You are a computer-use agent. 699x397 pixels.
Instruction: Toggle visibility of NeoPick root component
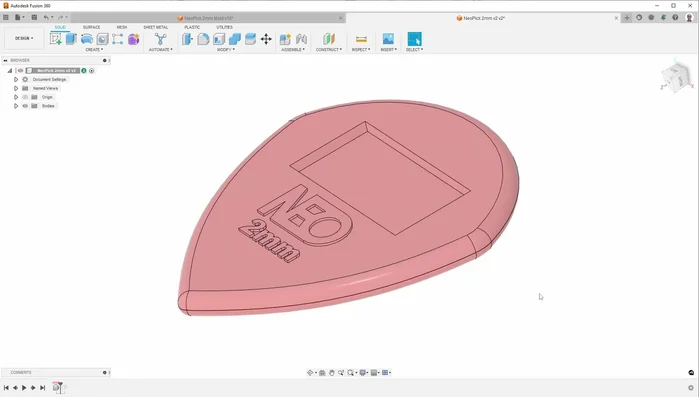(21, 70)
